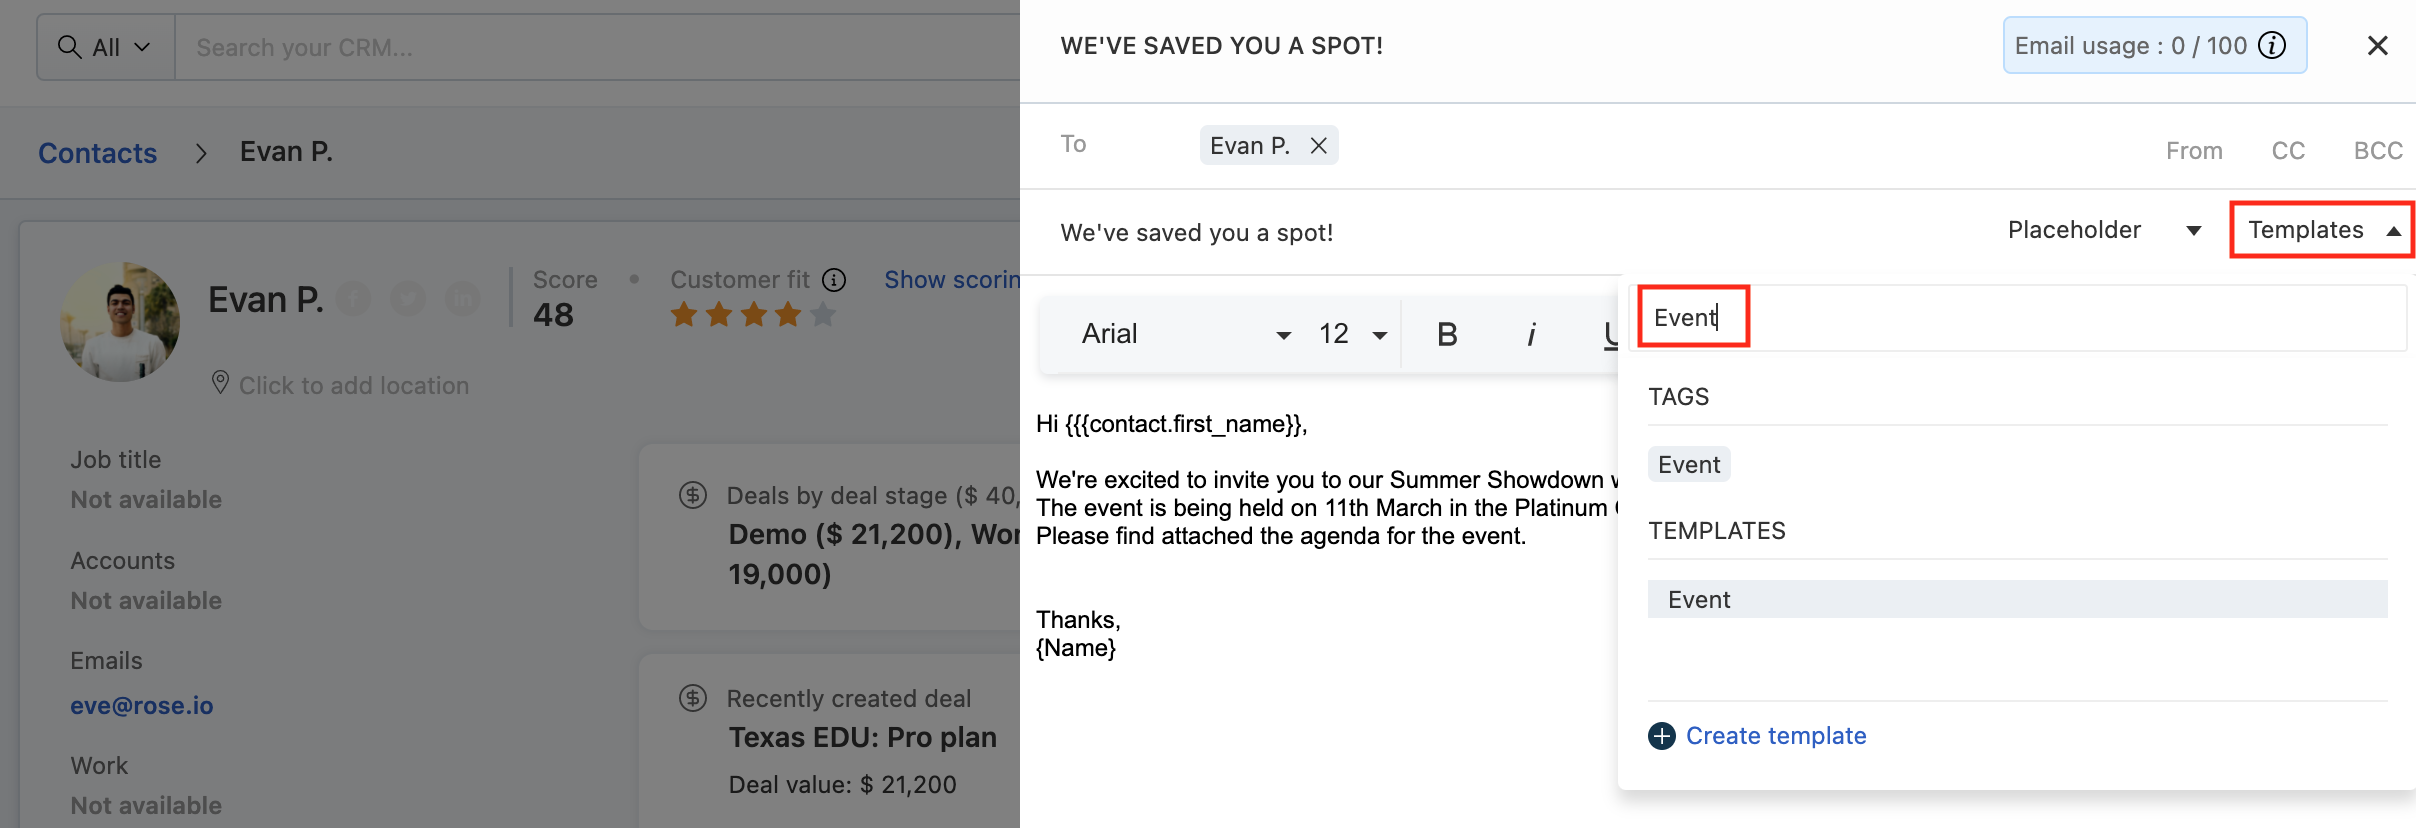
Task: Click the Italic formatting icon
Action: click(x=1531, y=334)
